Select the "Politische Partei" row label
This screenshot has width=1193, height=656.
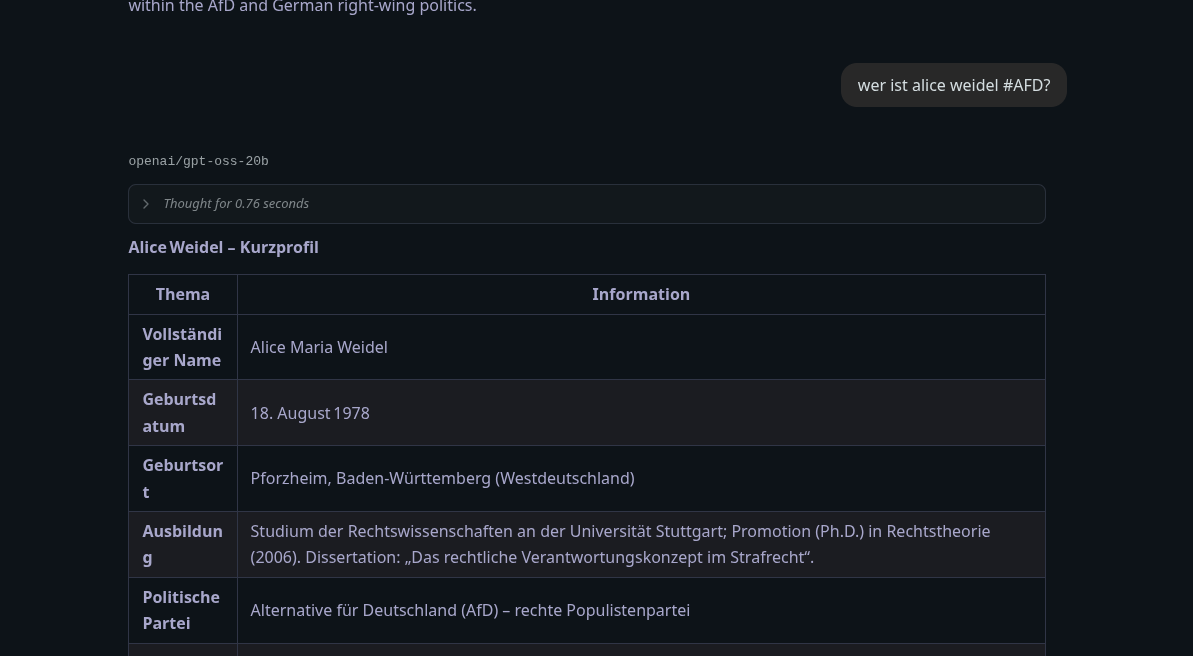pos(181,610)
